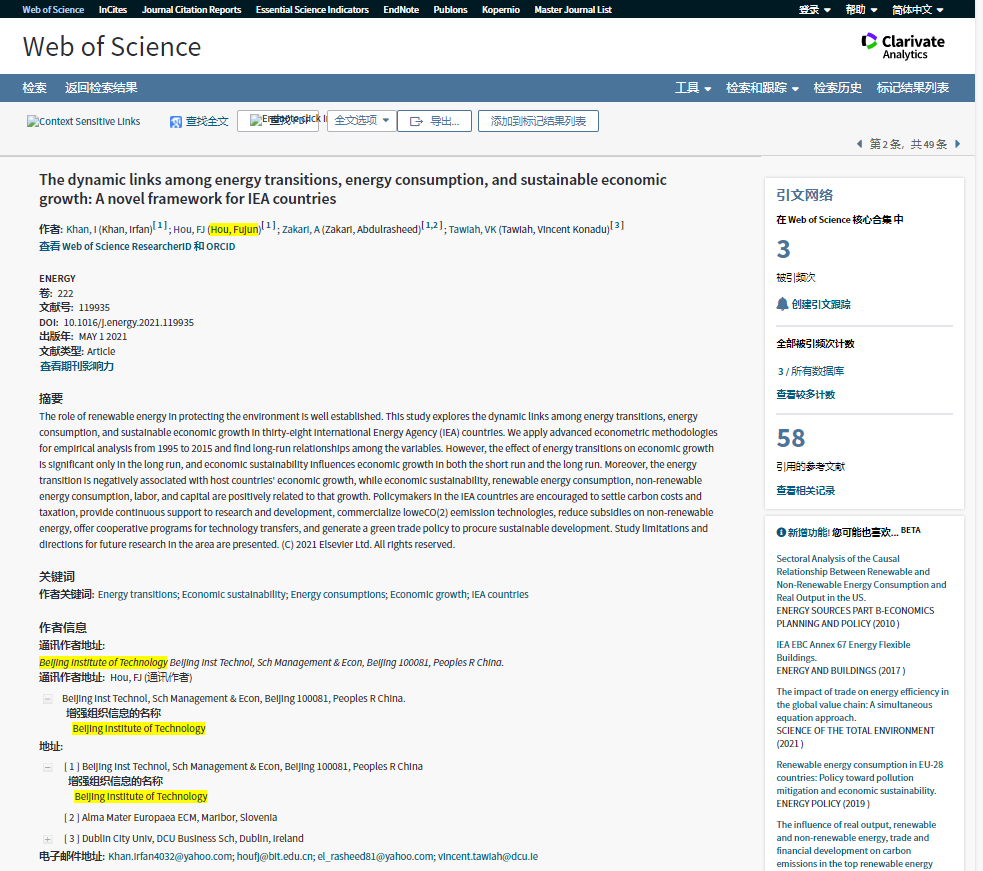983x871 pixels.
Task: Collapse the corresponding author address details
Action: (x=47, y=699)
